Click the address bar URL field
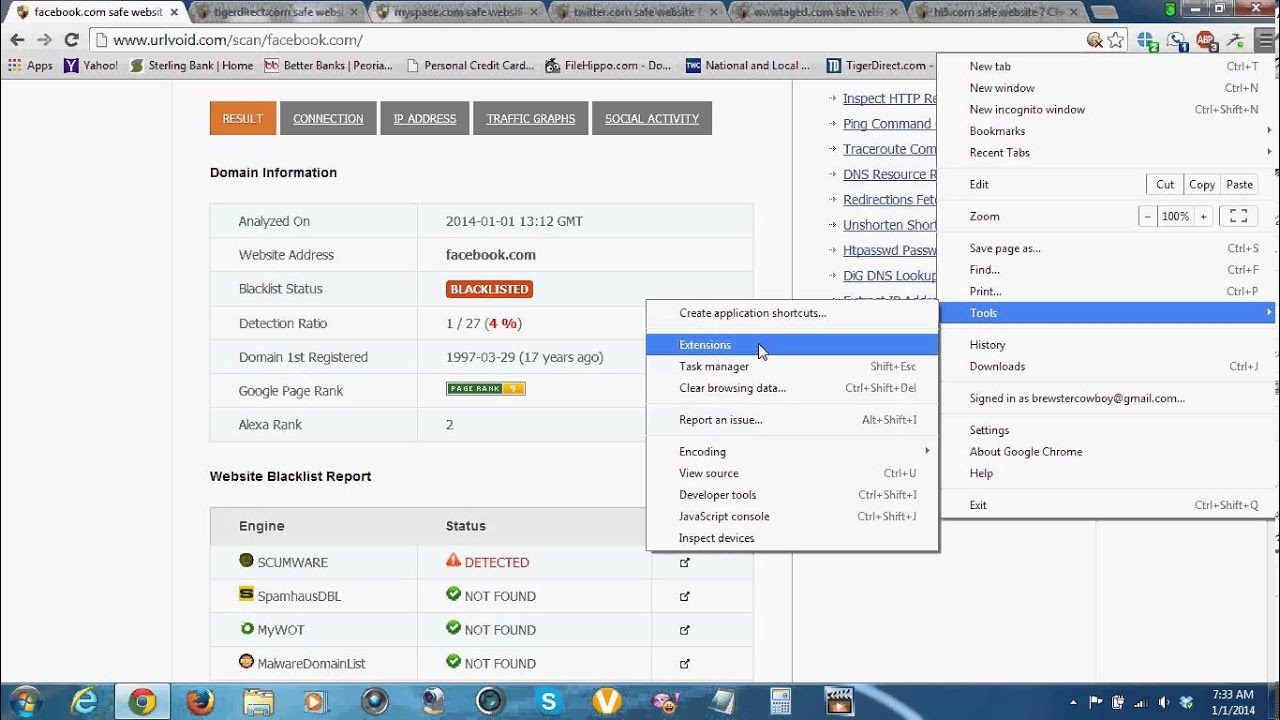Viewport: 1280px width, 720px height. (590, 40)
